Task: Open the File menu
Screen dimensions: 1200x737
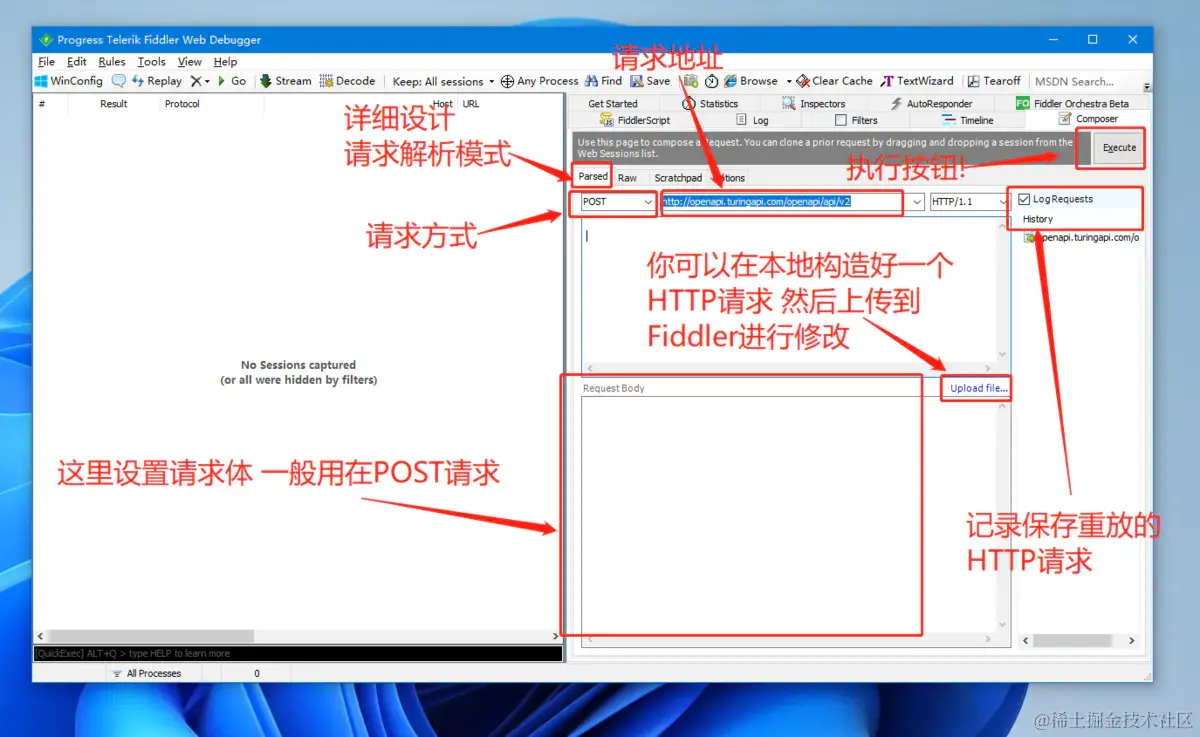Action: (46, 61)
